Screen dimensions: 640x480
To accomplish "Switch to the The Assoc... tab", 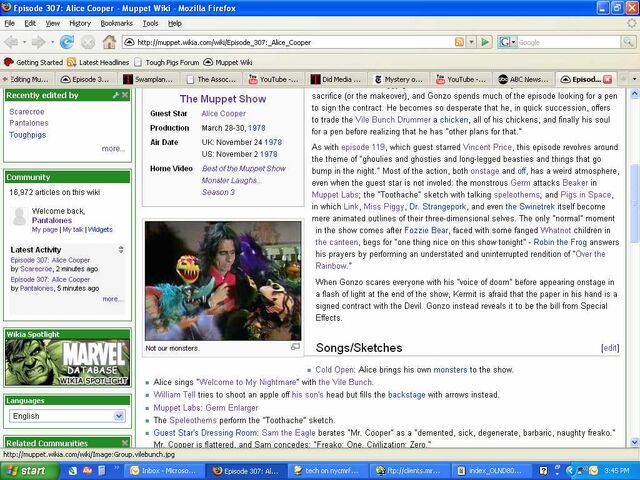I will click(212, 79).
